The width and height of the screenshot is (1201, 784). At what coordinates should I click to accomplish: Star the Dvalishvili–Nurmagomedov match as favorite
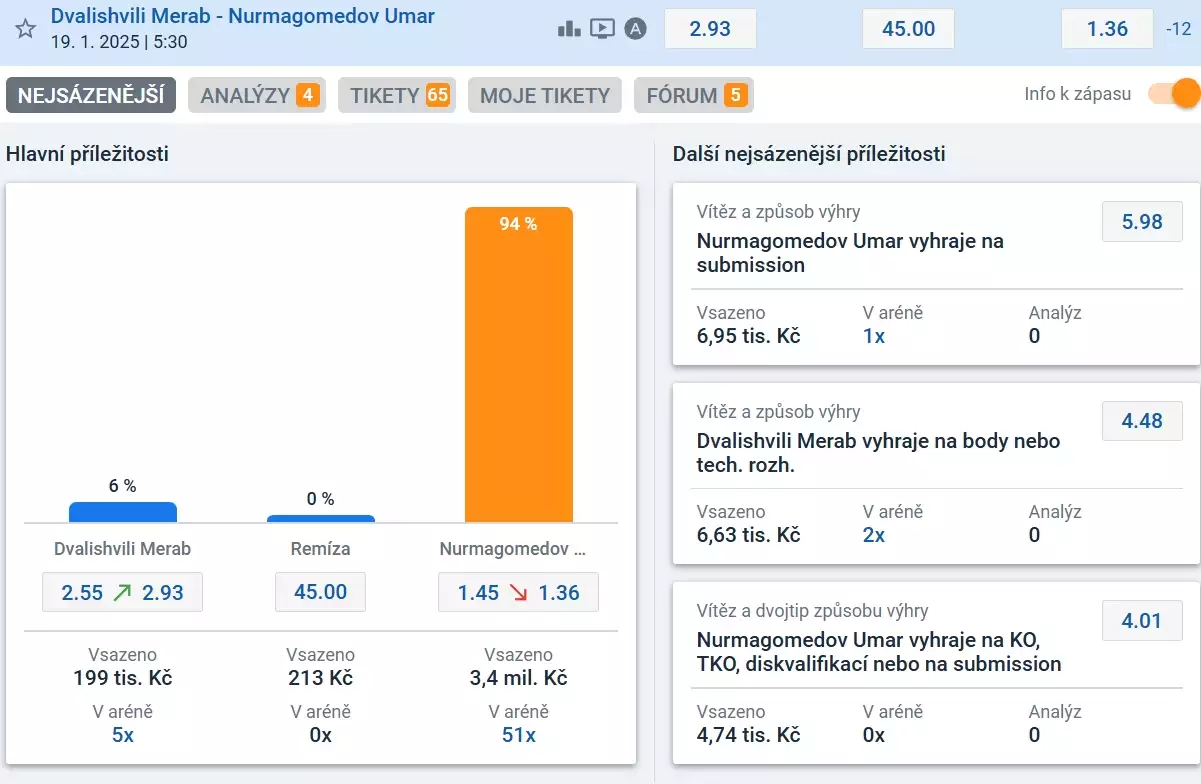coord(25,29)
